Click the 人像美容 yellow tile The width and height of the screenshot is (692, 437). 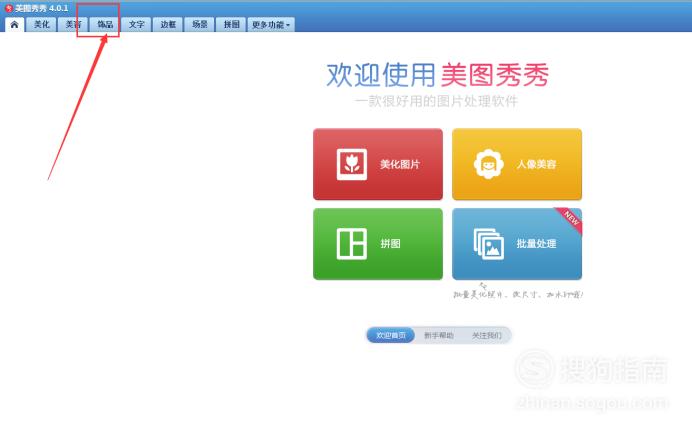[517, 164]
